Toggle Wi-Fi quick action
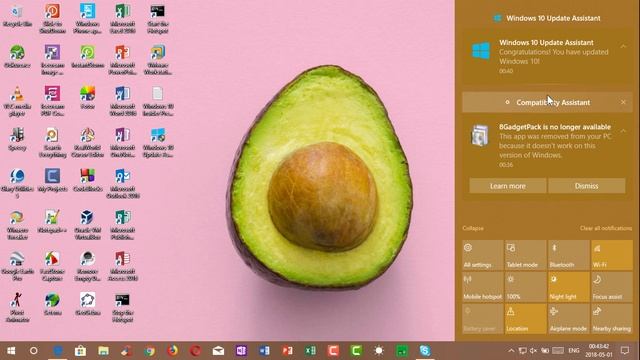640x360 pixels. [x=612, y=255]
